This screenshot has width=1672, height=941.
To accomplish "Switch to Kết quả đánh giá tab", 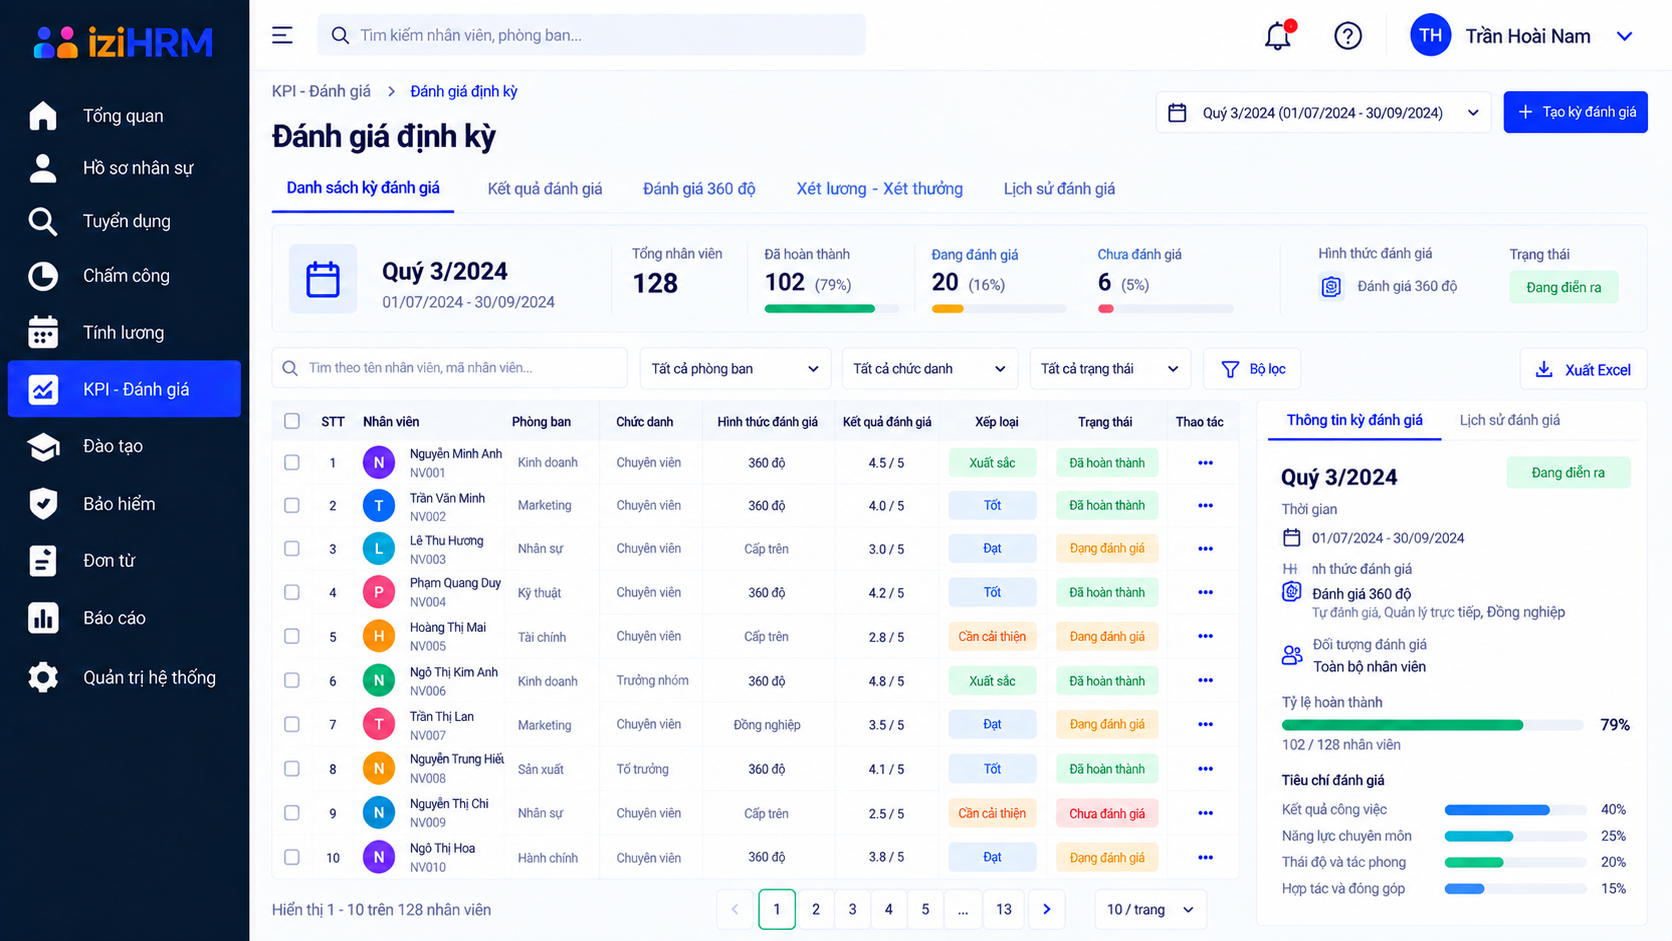I will (x=545, y=189).
